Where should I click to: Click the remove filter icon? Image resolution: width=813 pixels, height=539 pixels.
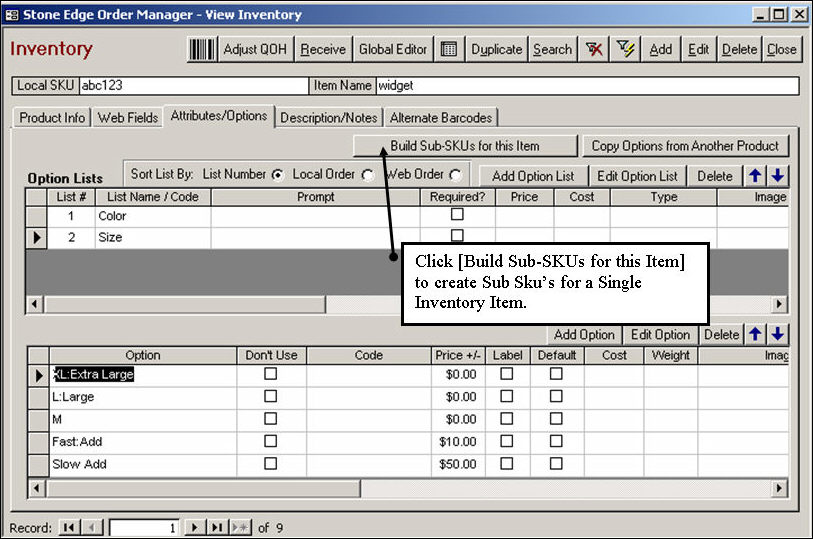click(594, 50)
